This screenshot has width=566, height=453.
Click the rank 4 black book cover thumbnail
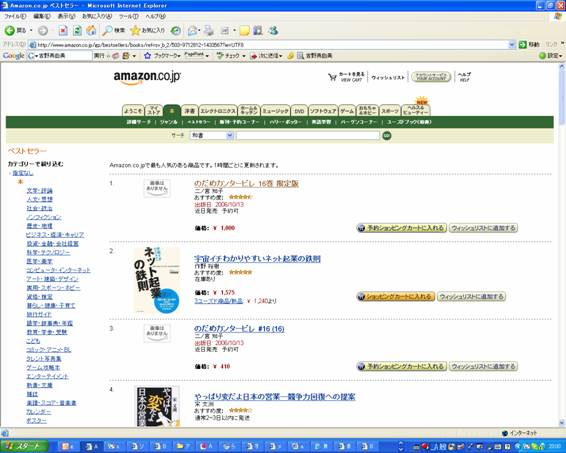(157, 406)
